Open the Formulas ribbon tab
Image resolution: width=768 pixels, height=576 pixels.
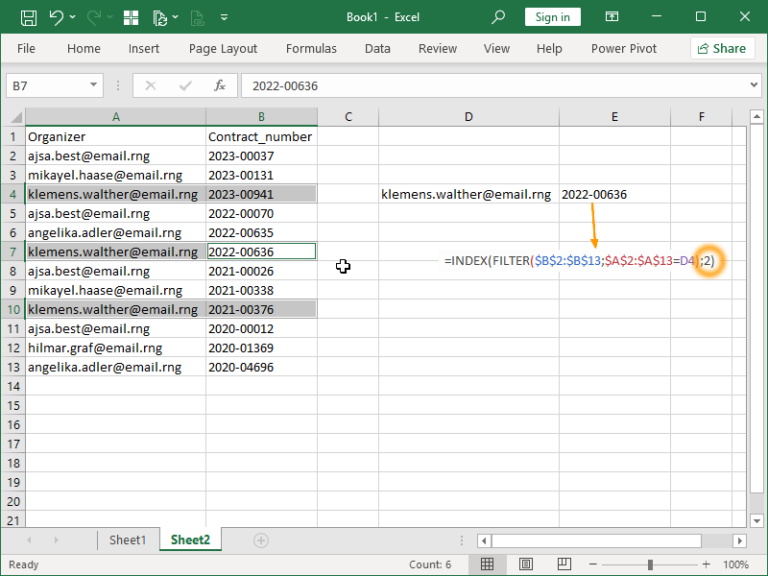[311, 48]
